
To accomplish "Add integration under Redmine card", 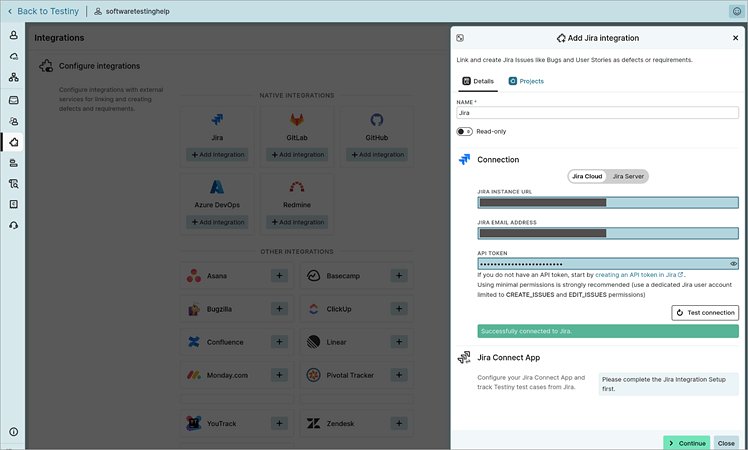I will [297, 222].
